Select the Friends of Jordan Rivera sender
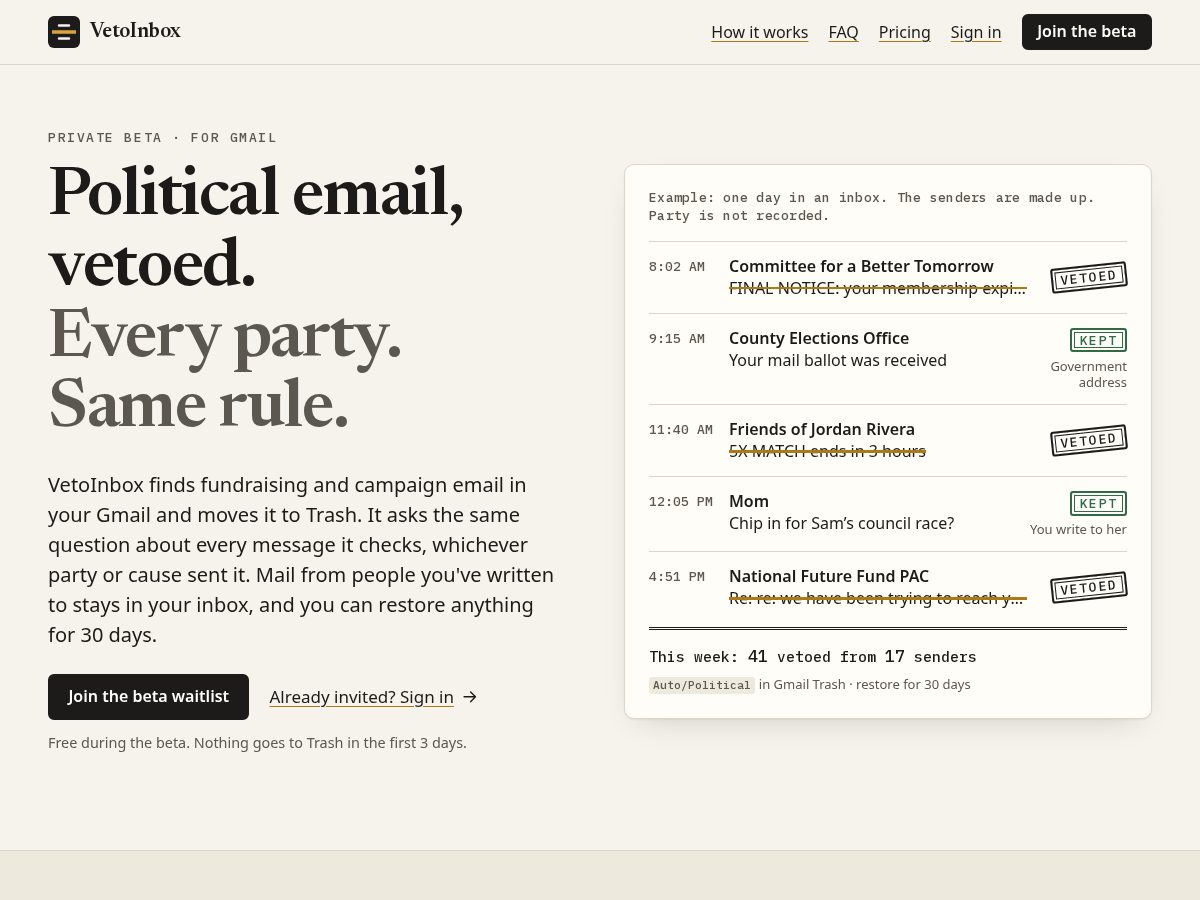The height and width of the screenshot is (900, 1200). tap(822, 429)
